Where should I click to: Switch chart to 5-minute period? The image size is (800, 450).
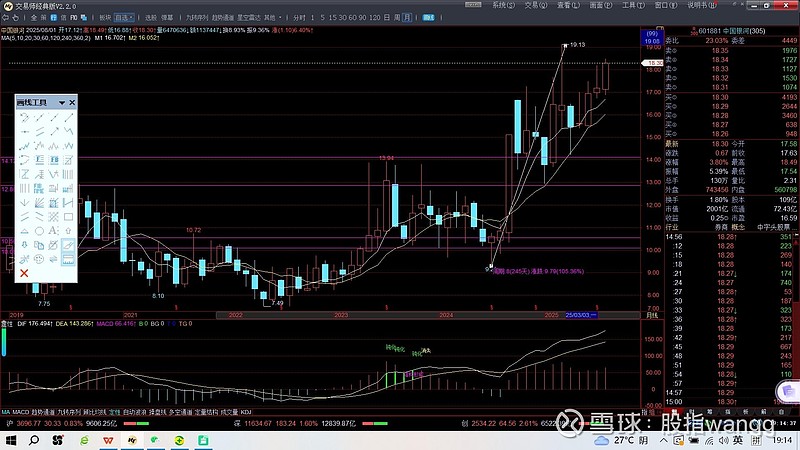(322, 17)
